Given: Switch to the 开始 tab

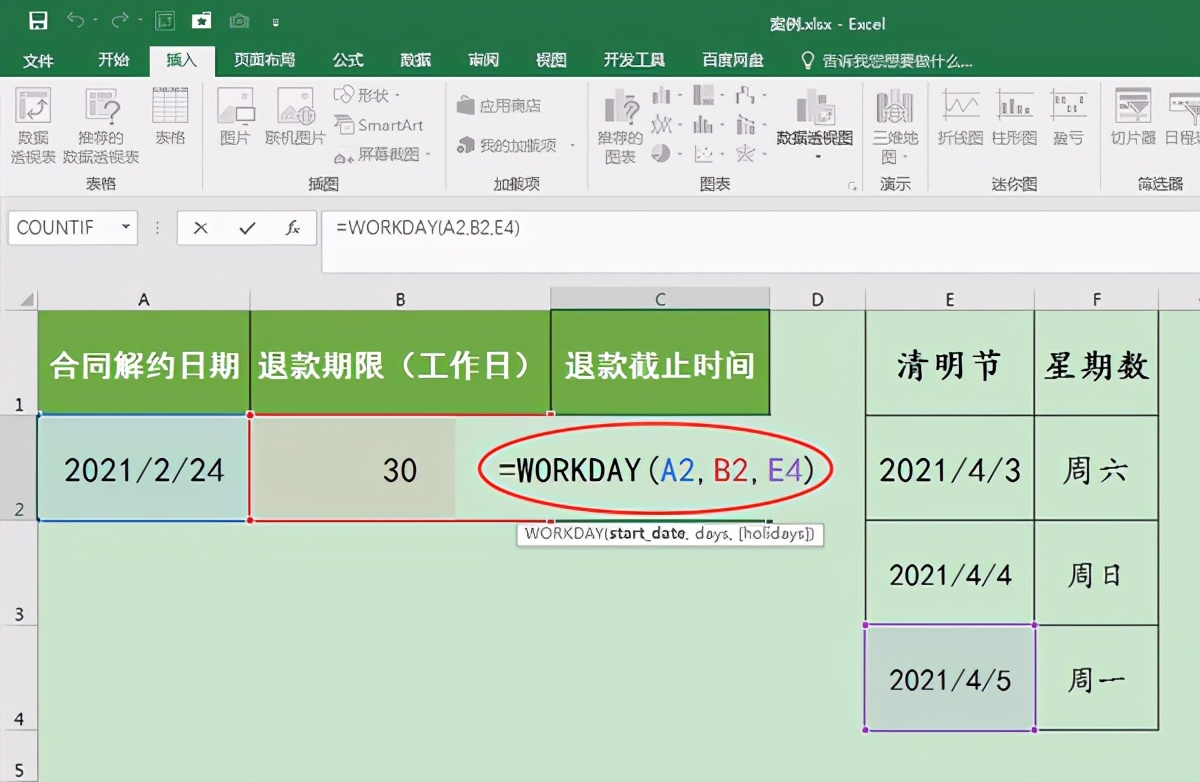Looking at the screenshot, I should click(x=113, y=60).
